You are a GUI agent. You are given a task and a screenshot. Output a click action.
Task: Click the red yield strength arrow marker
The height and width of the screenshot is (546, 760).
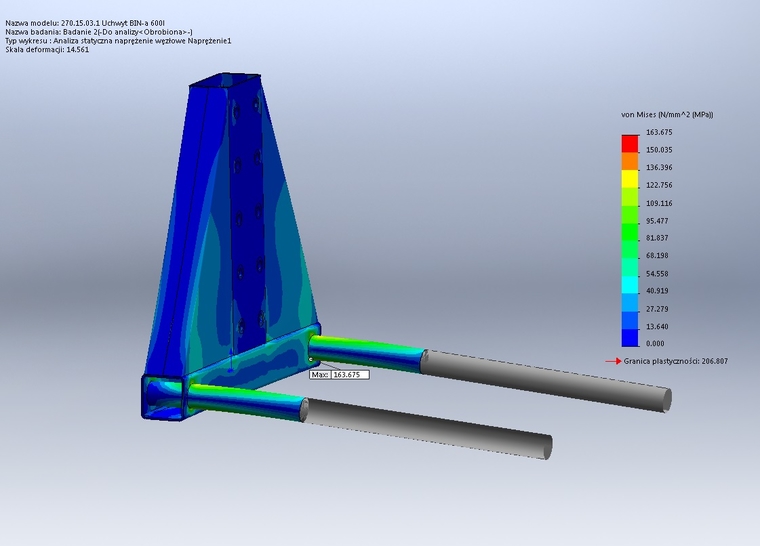(613, 361)
